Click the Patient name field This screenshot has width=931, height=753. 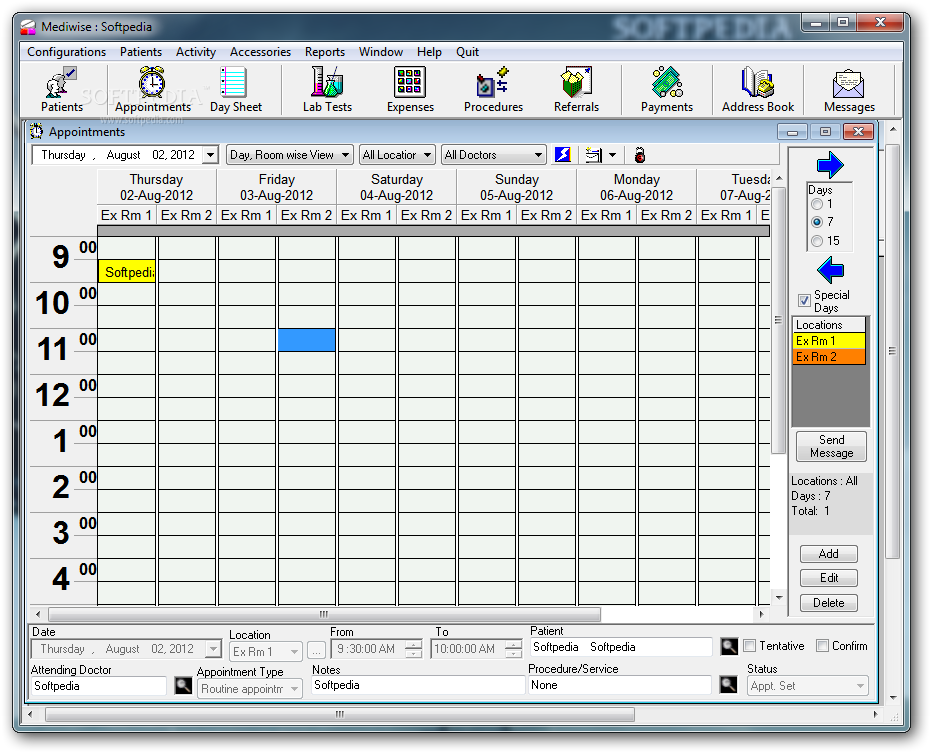pyautogui.click(x=620, y=647)
